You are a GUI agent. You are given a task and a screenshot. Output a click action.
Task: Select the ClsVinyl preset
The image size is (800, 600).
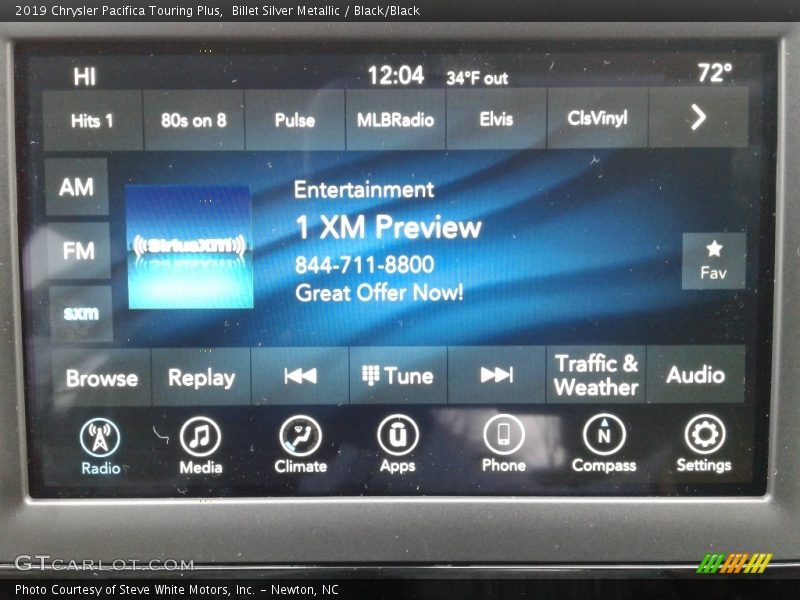coord(597,118)
